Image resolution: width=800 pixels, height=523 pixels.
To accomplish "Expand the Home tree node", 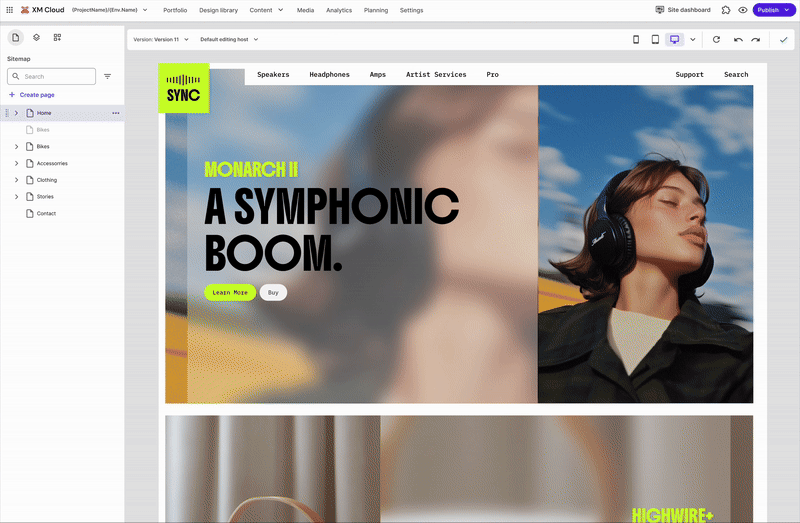I will pyautogui.click(x=16, y=113).
